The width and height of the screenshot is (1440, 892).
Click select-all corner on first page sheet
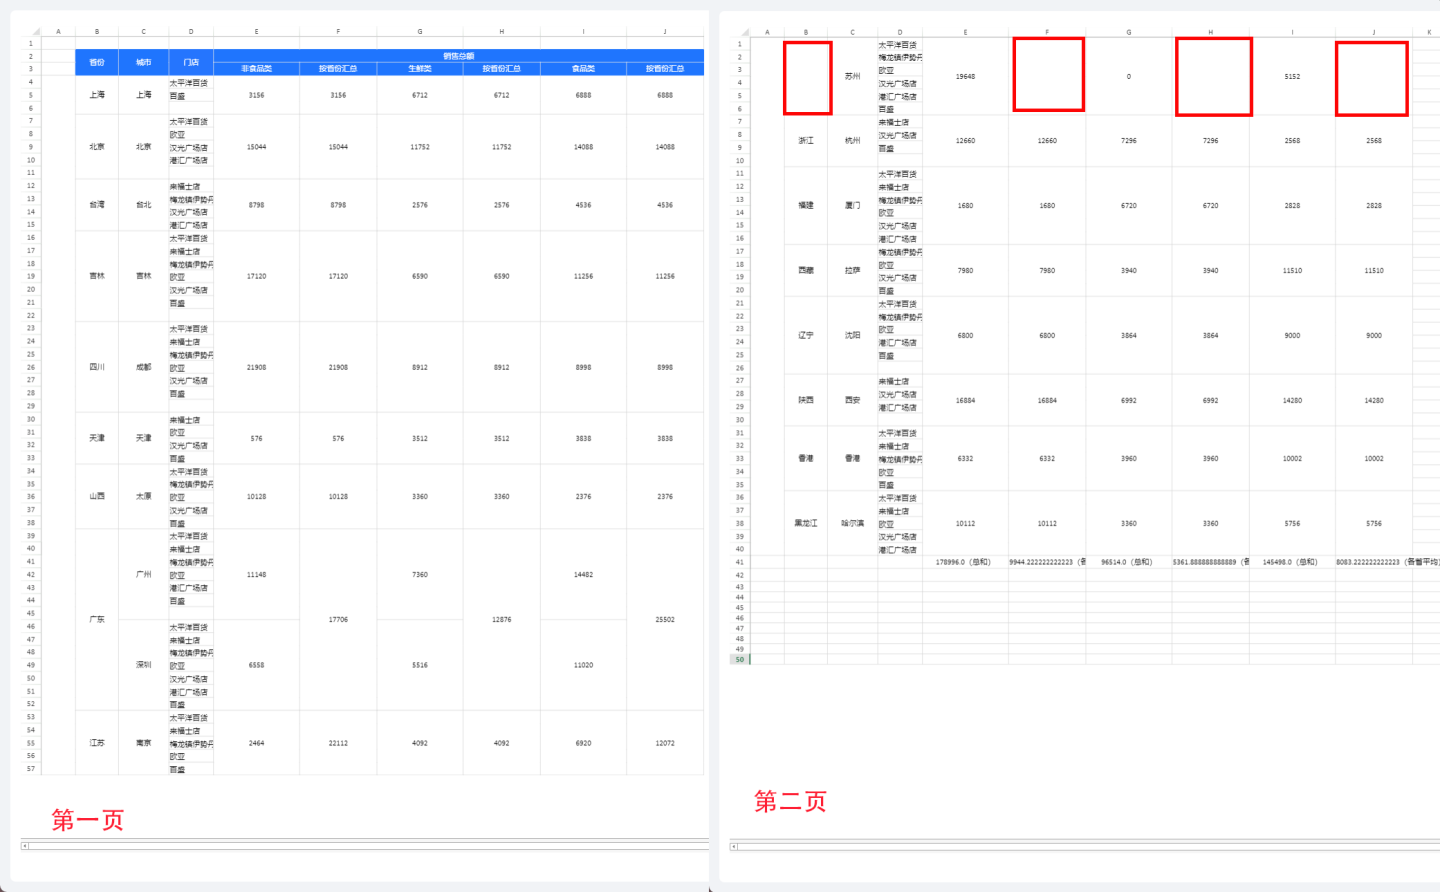tap(30, 32)
